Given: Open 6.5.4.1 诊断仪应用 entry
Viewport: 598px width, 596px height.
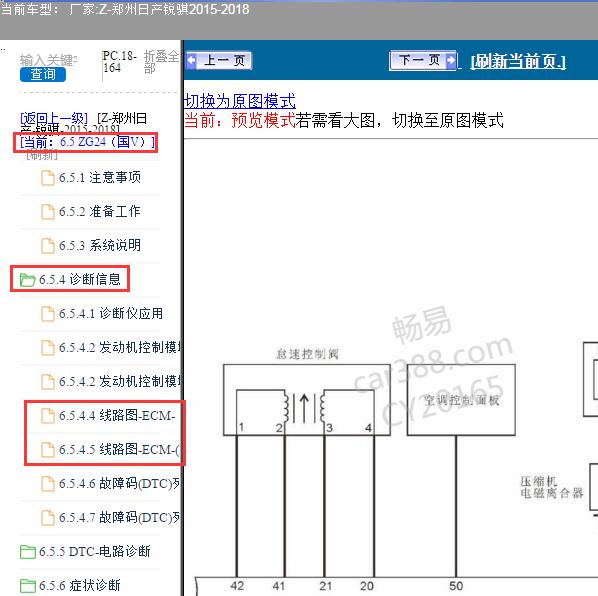Looking at the screenshot, I should click(111, 313).
